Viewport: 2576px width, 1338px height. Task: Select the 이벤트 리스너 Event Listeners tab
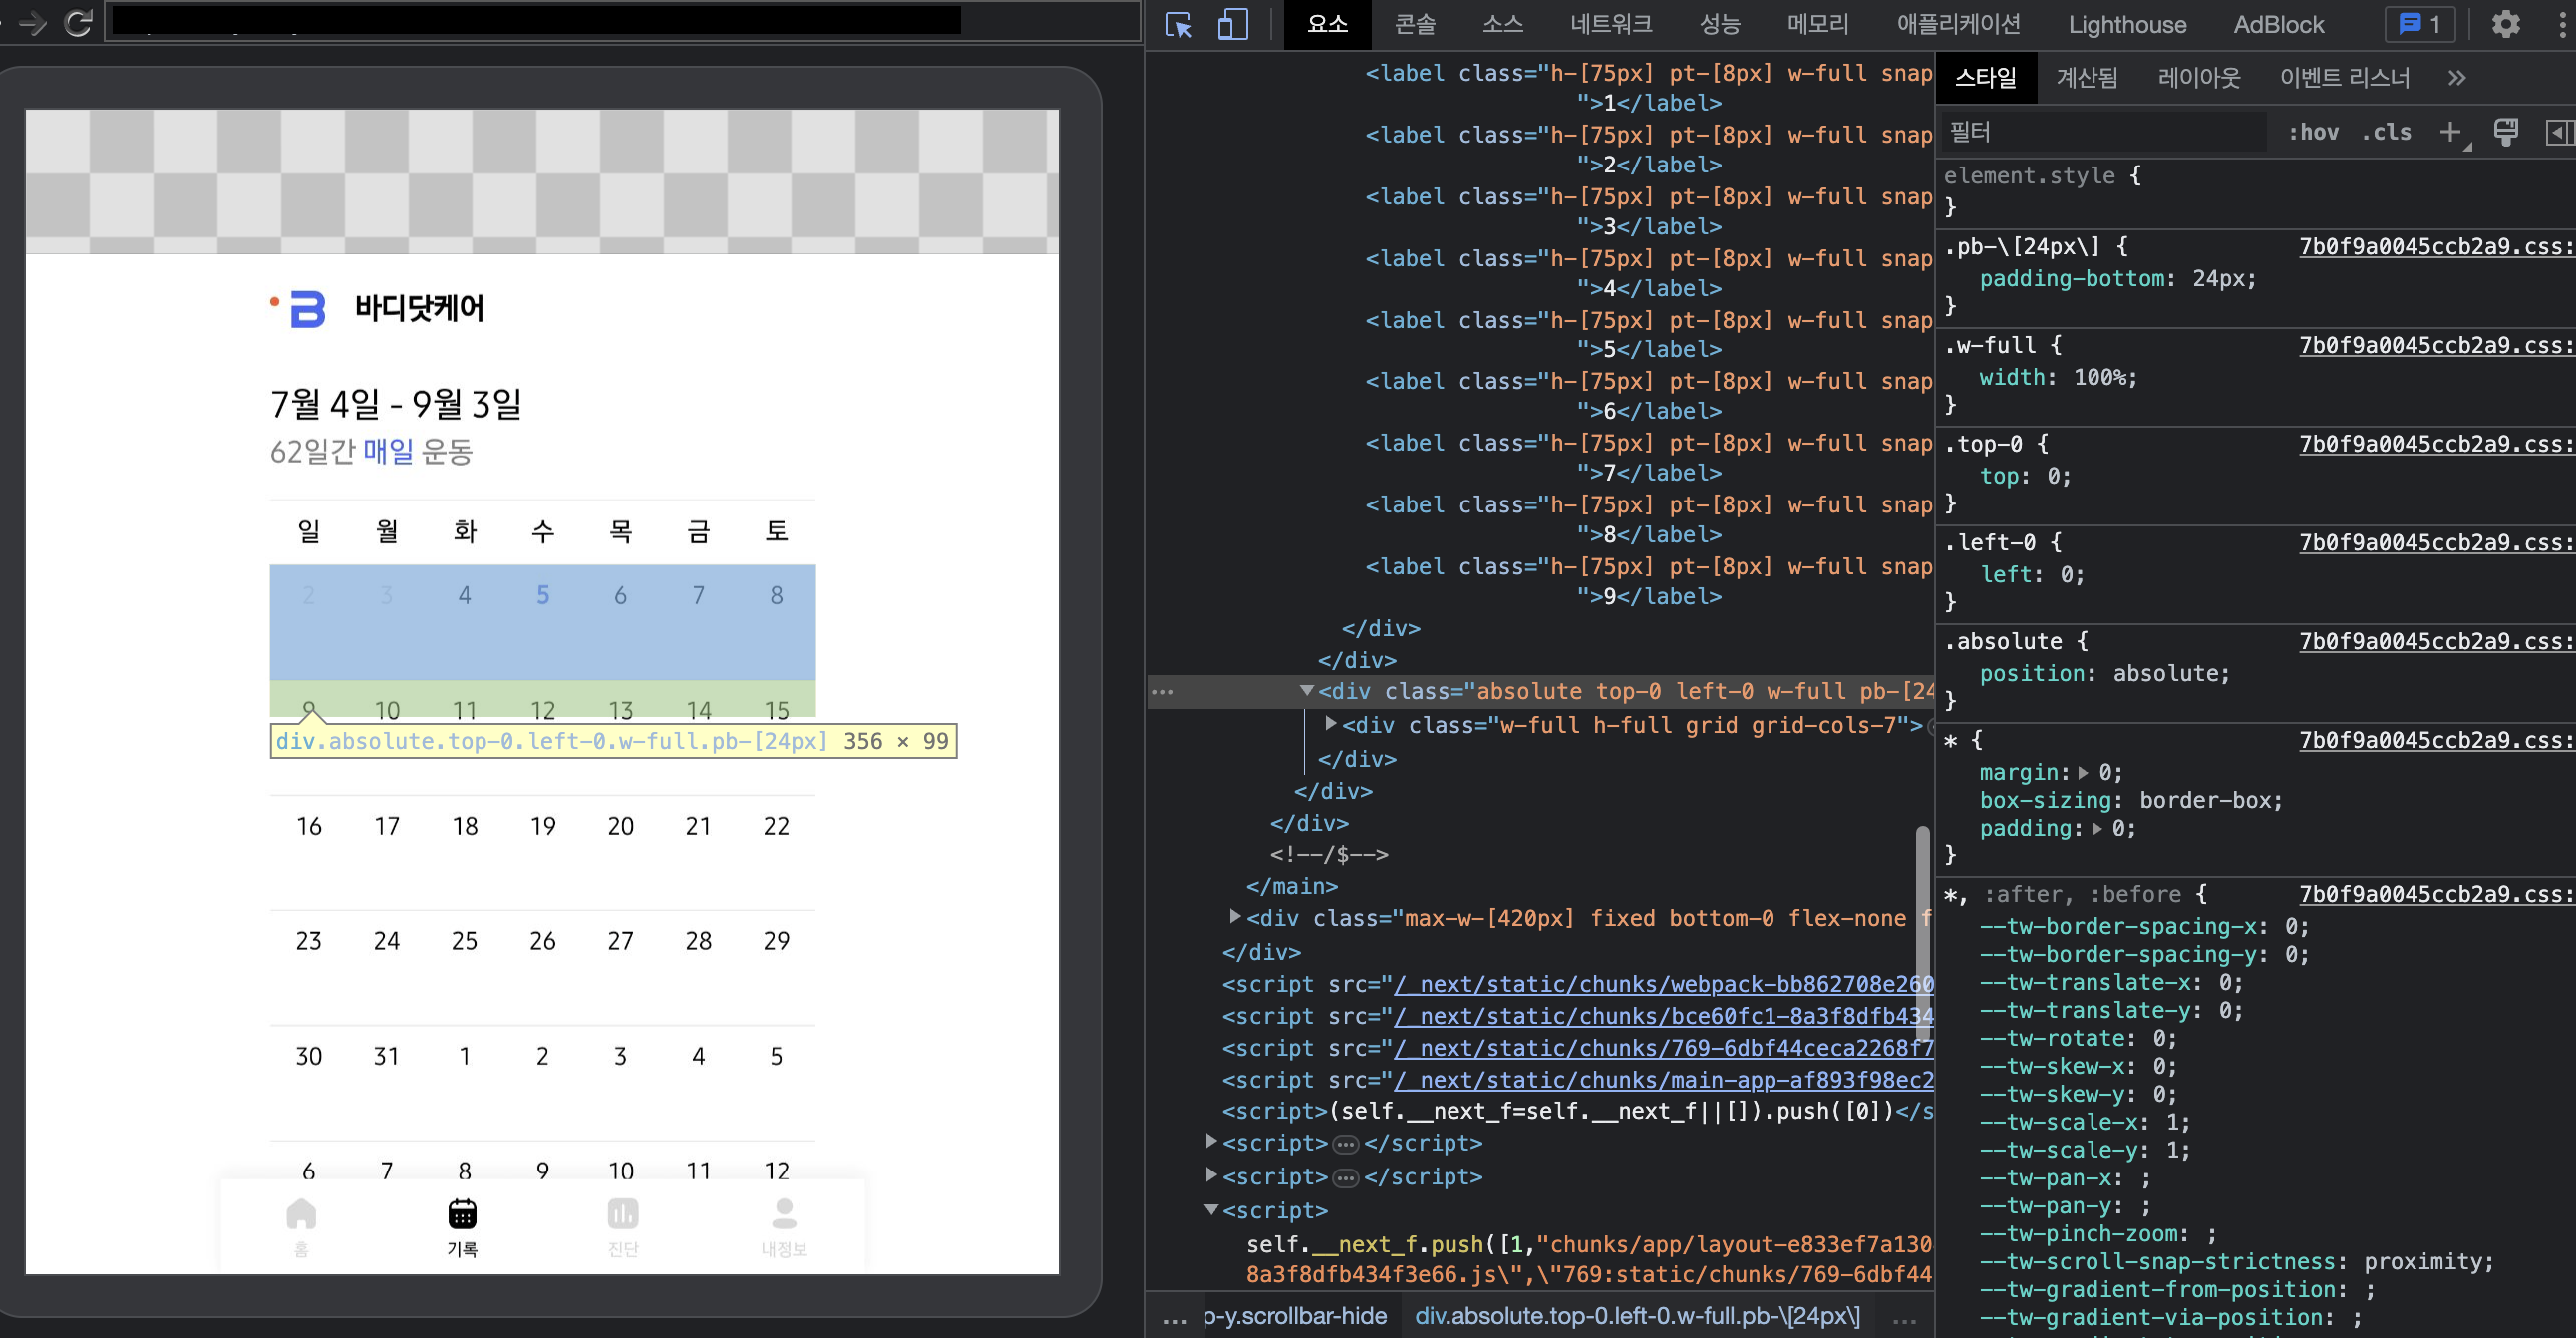click(2344, 78)
